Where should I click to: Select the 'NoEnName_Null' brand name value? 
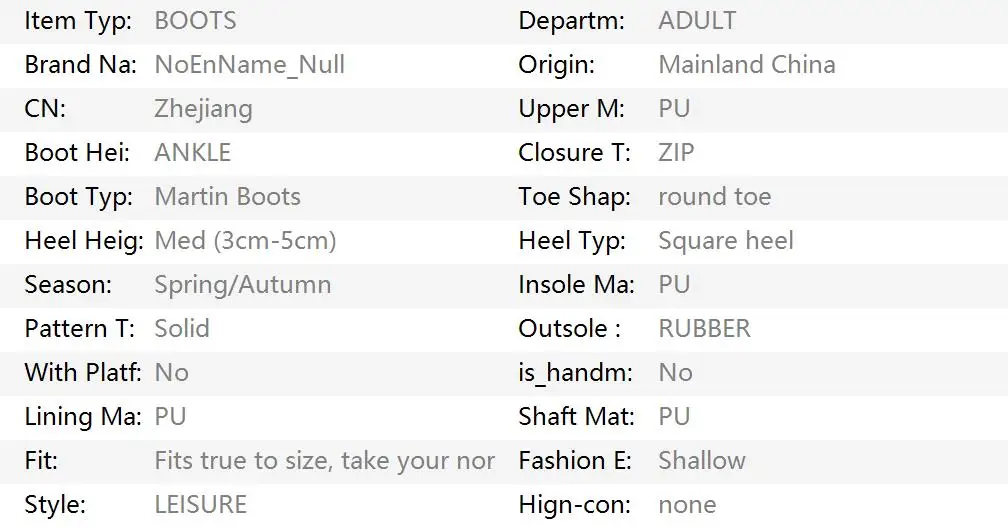[x=249, y=65]
